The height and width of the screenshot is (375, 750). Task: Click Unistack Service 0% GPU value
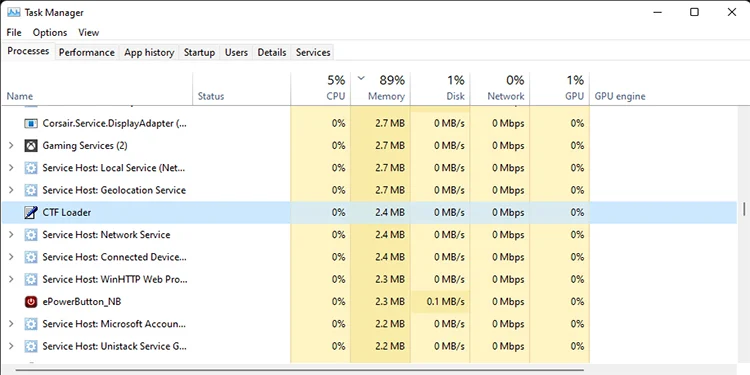tap(577, 346)
